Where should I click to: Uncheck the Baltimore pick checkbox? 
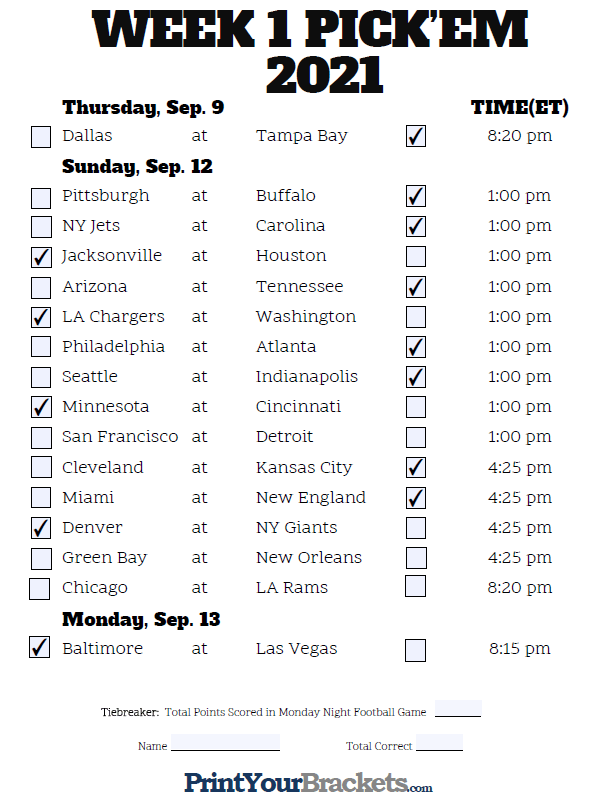pyautogui.click(x=40, y=648)
